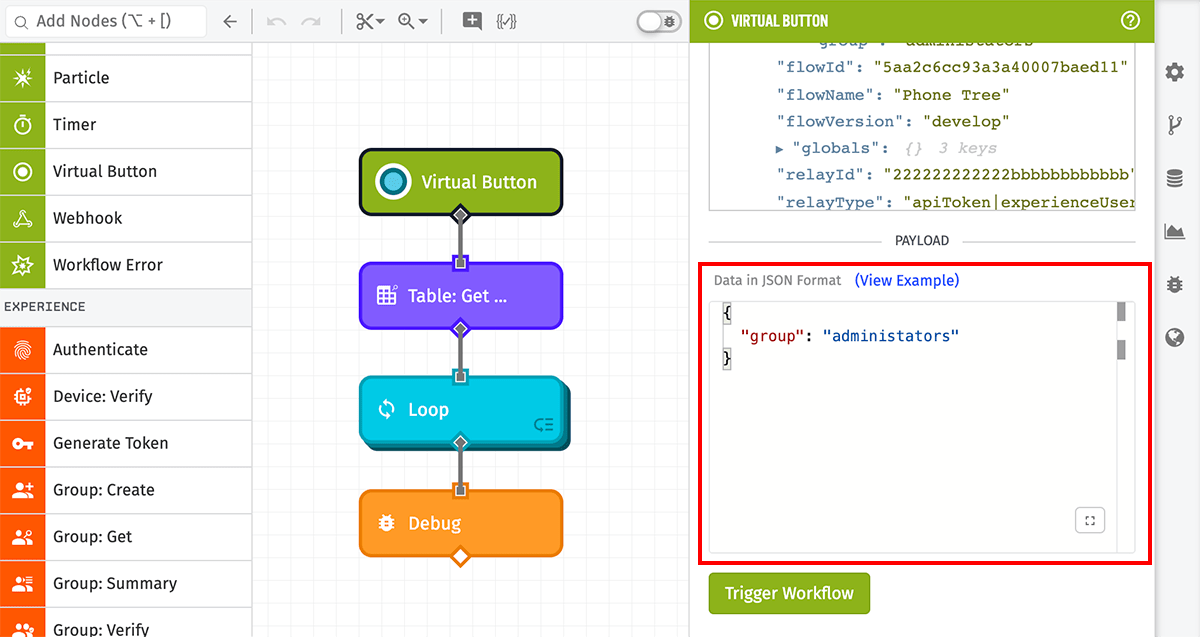Select the Group: Summary node
This screenshot has width=1200, height=637.
[125, 584]
